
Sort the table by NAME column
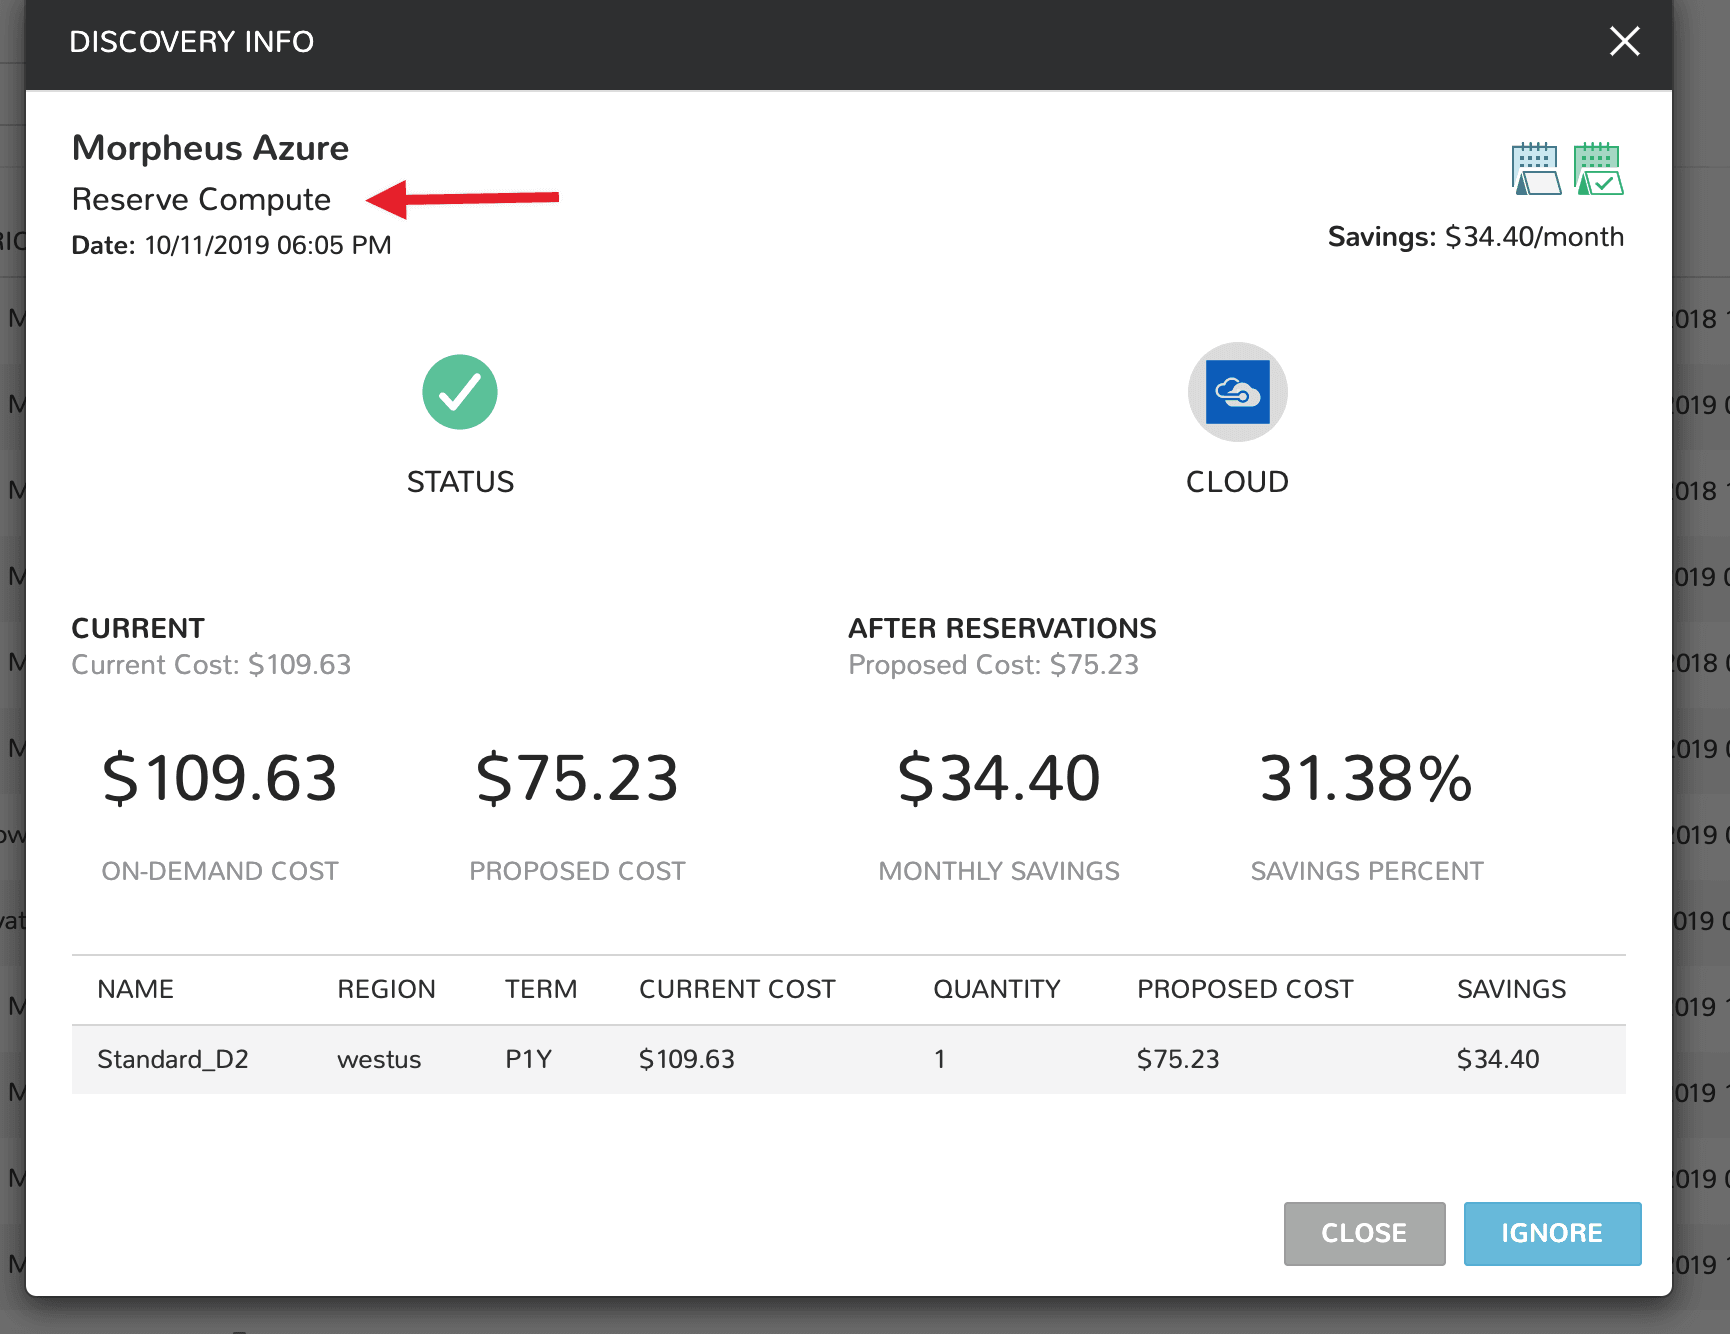pos(134,989)
